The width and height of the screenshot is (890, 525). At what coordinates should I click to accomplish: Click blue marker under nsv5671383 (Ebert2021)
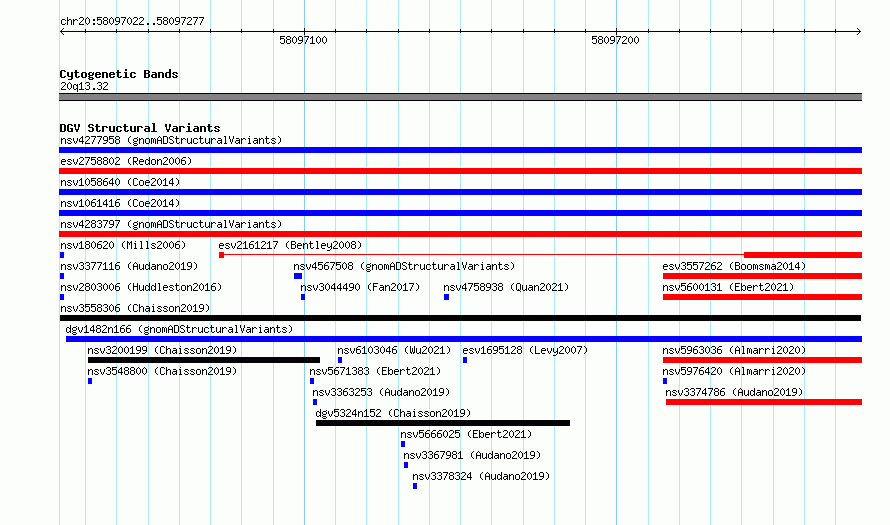[x=312, y=381]
